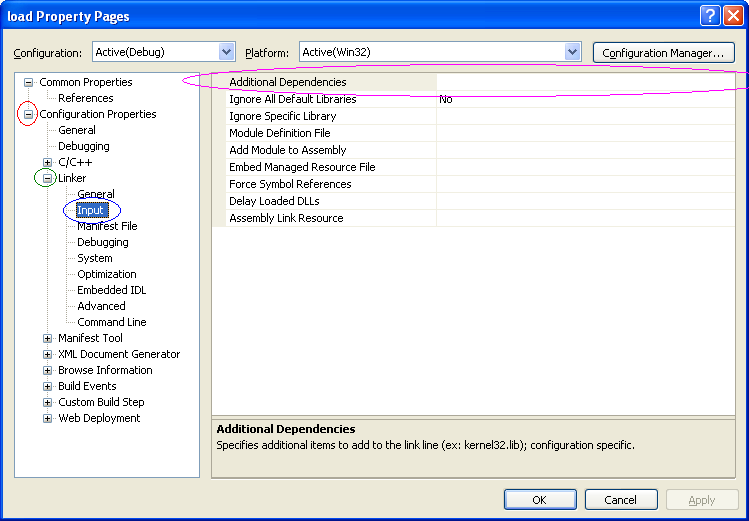Select Optimization under Linker

tap(107, 274)
